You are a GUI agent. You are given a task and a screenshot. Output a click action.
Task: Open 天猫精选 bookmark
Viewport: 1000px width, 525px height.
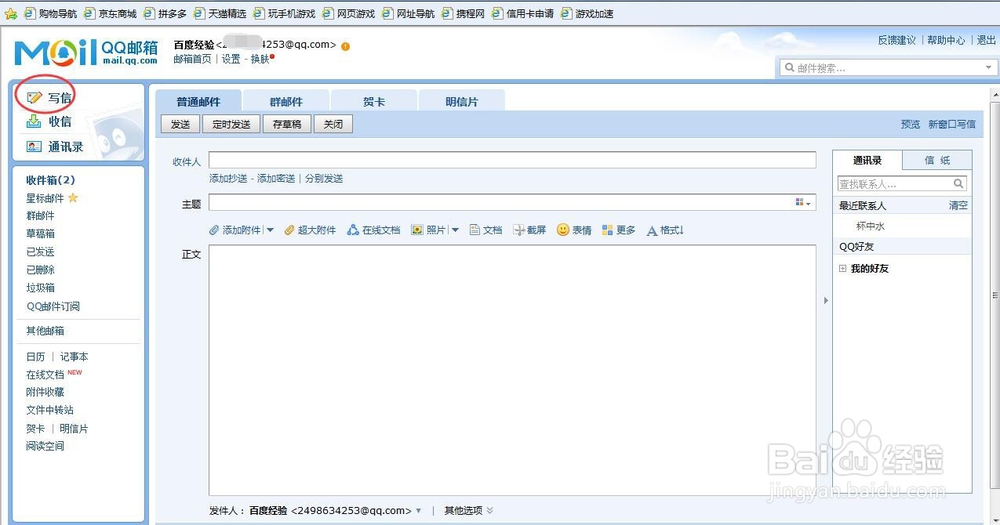point(220,13)
